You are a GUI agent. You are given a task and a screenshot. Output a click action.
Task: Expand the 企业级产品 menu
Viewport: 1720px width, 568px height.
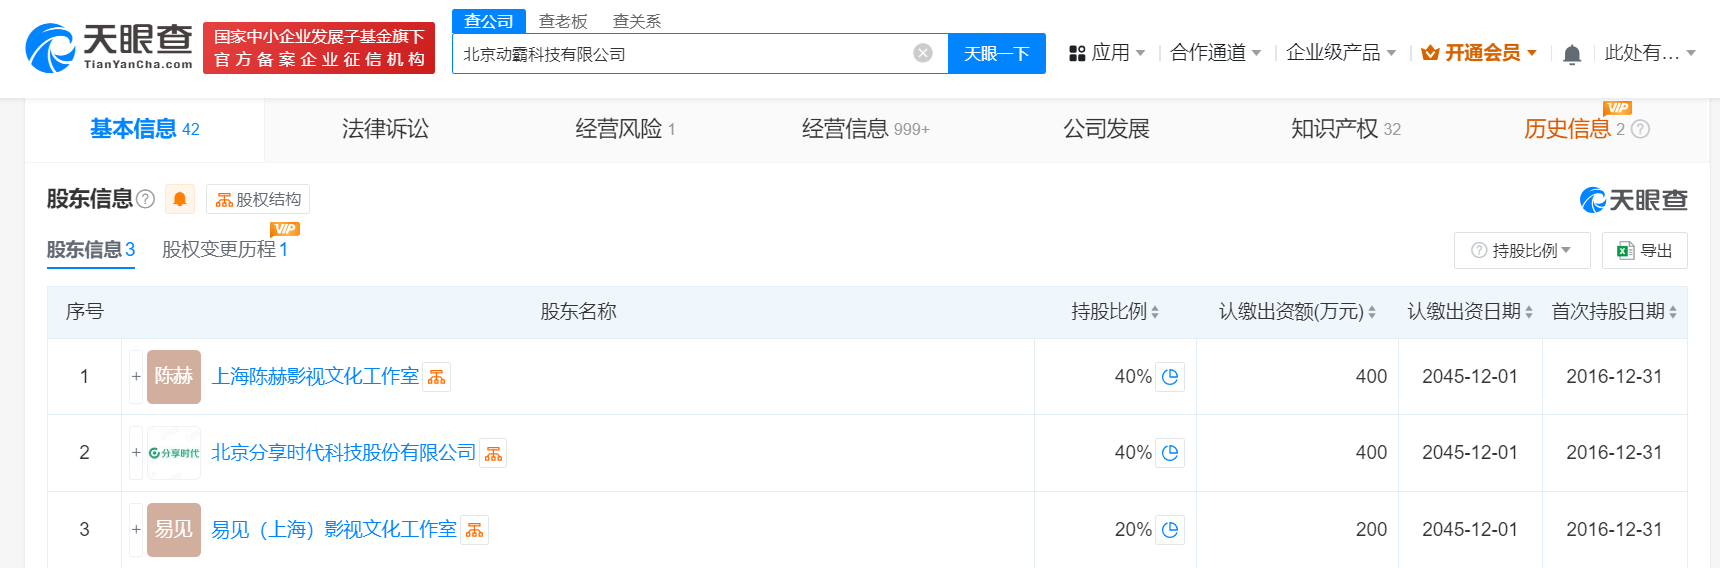[1340, 53]
